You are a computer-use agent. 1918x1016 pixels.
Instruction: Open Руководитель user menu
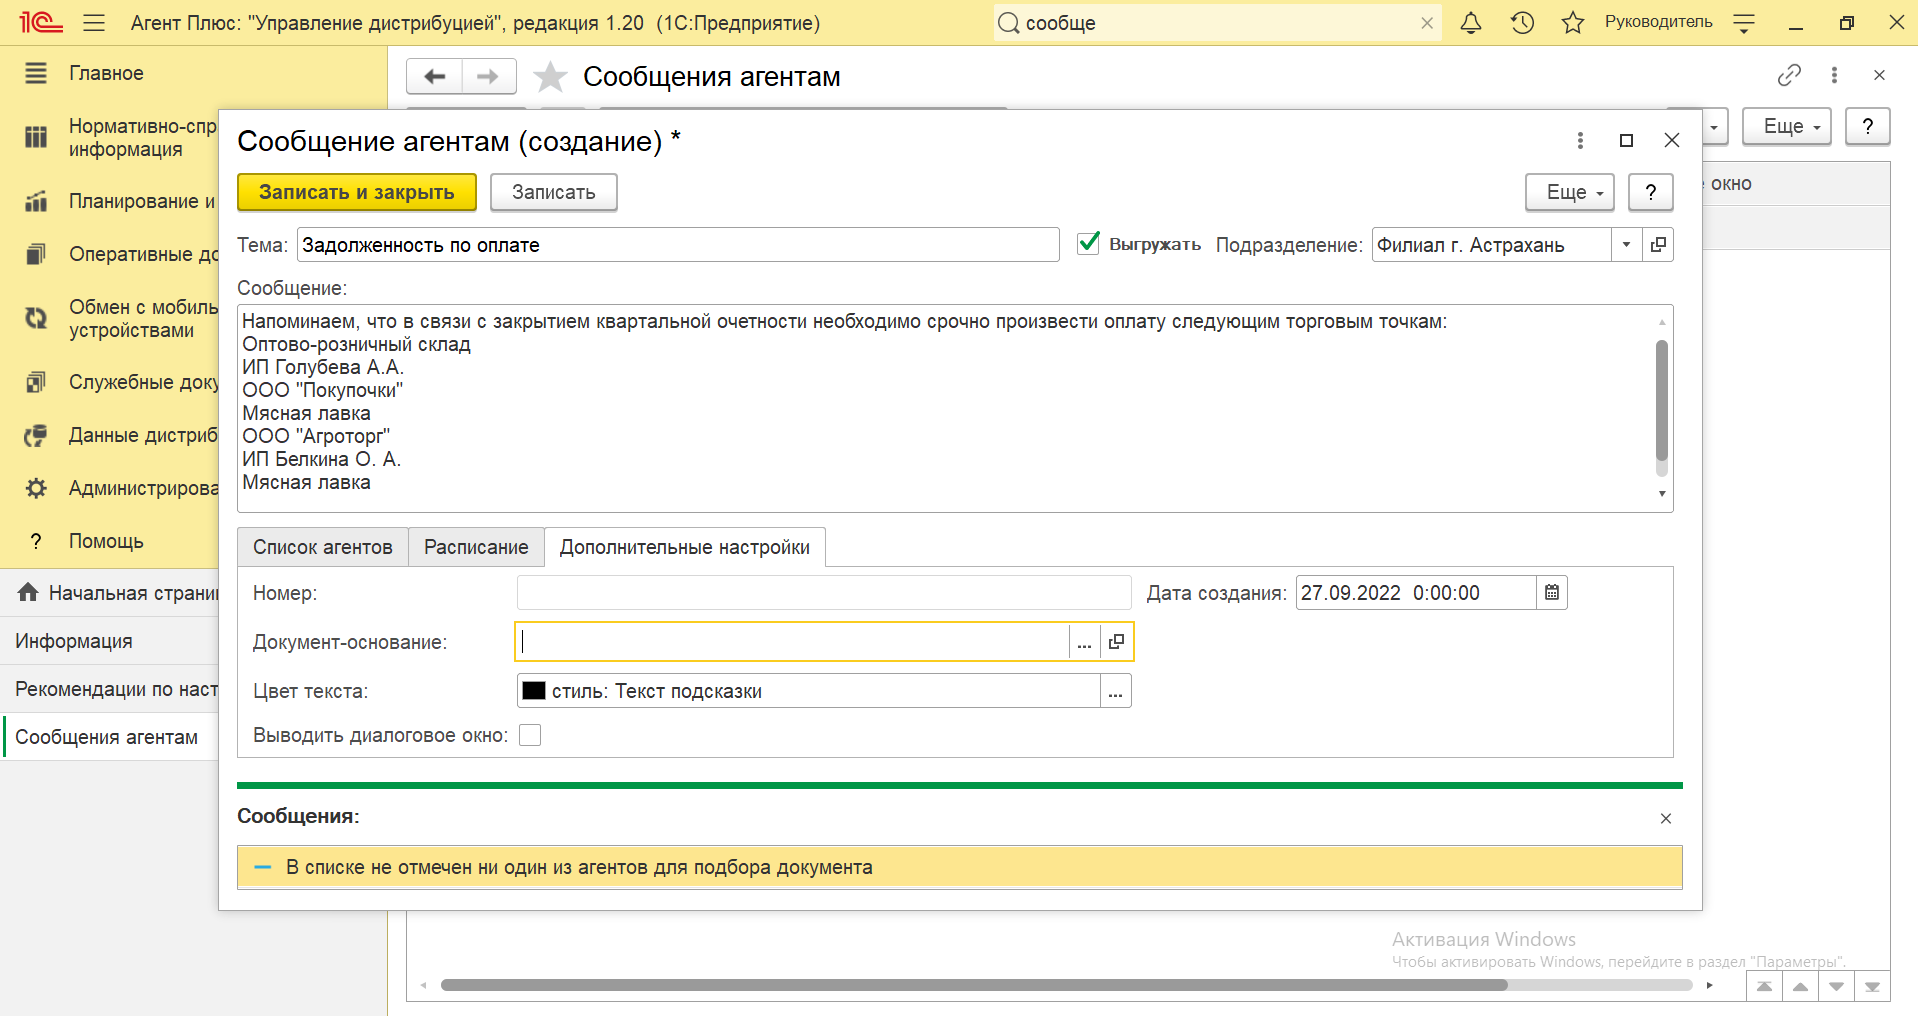pyautogui.click(x=1658, y=22)
